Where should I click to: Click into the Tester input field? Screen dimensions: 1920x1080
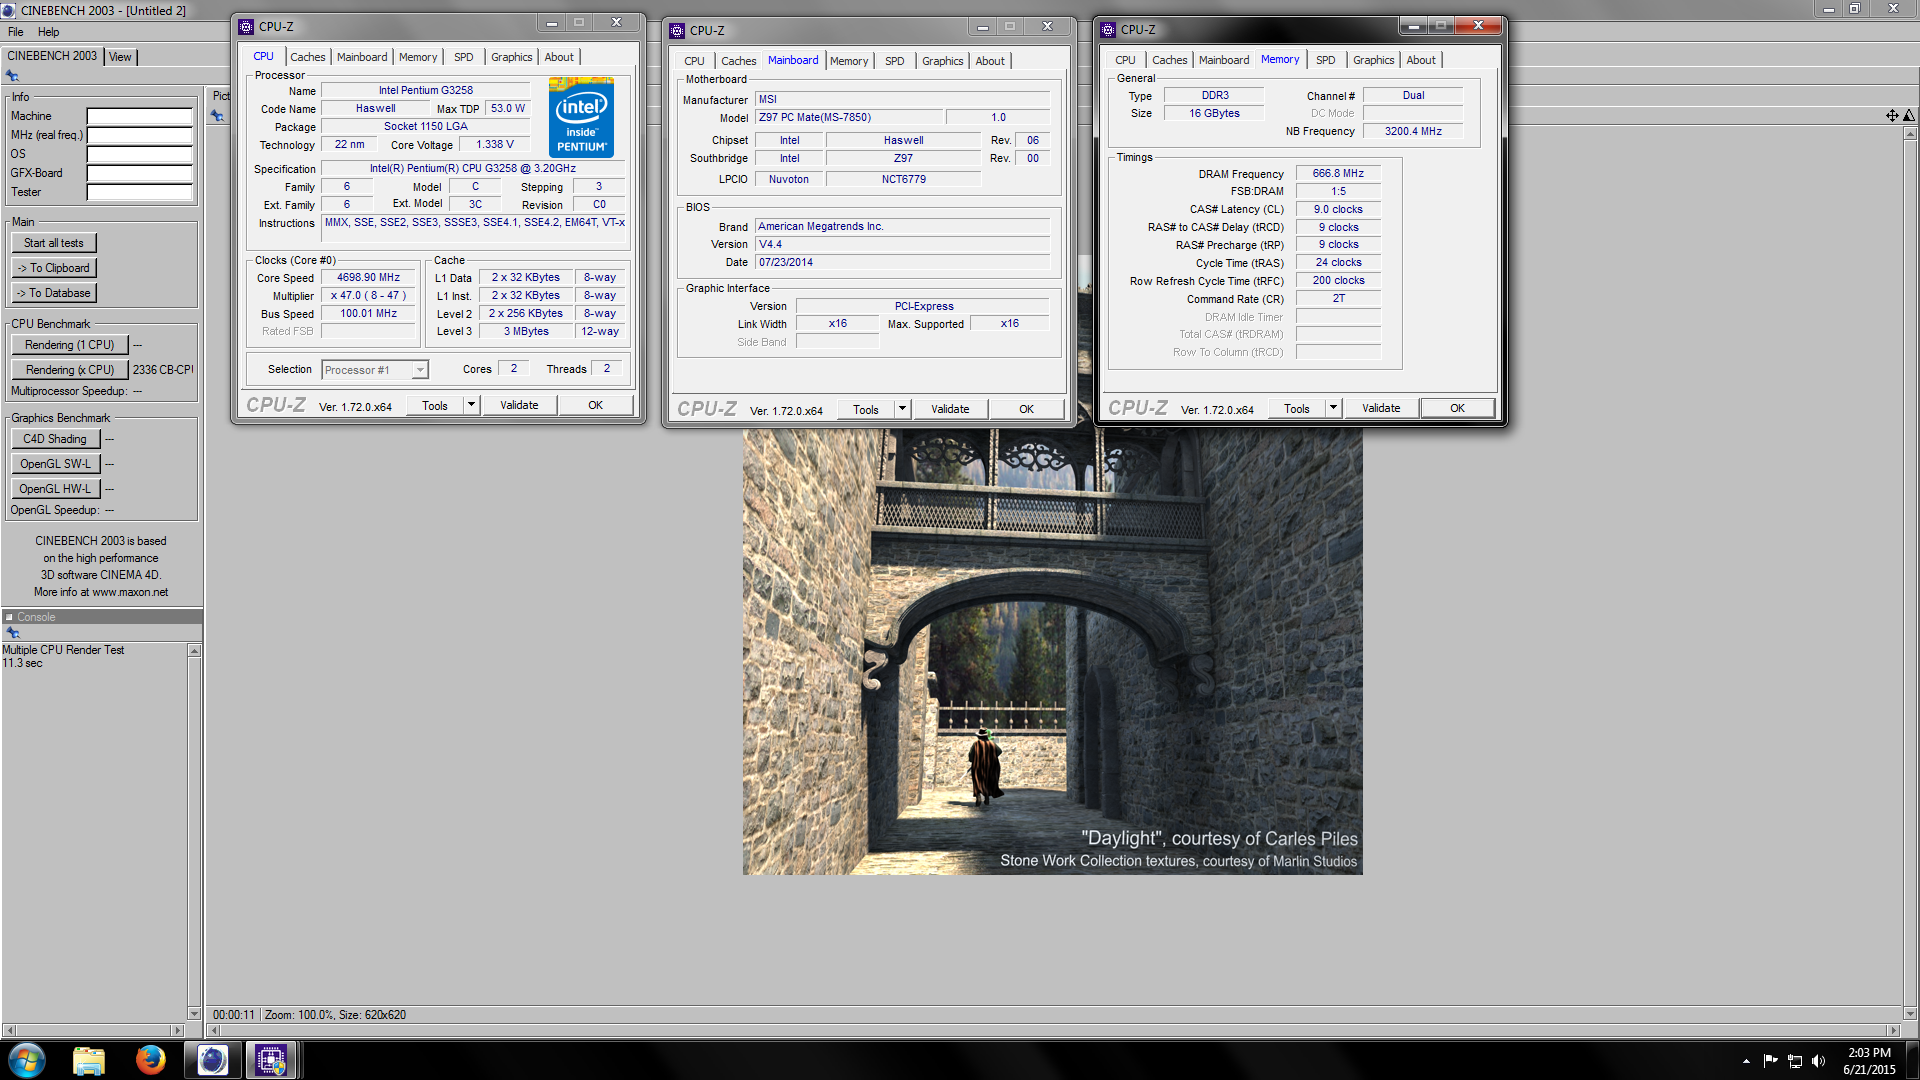tap(139, 192)
